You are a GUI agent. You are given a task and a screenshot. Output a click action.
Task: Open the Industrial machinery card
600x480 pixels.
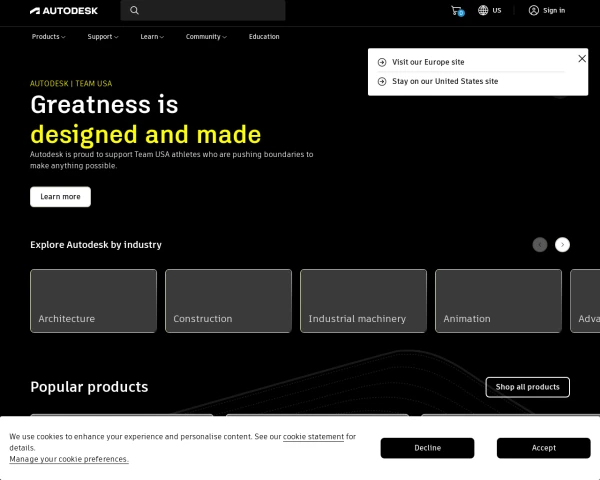click(x=364, y=301)
